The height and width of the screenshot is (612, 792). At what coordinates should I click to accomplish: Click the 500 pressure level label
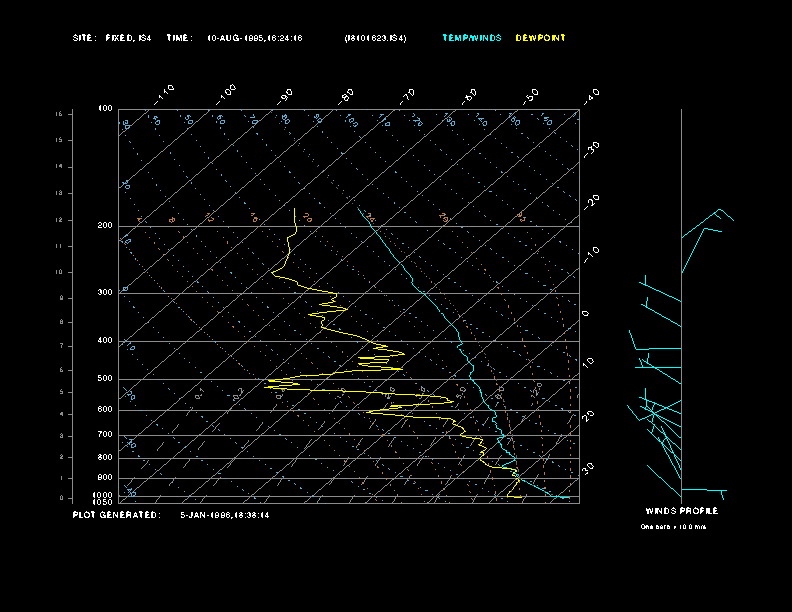pos(105,379)
